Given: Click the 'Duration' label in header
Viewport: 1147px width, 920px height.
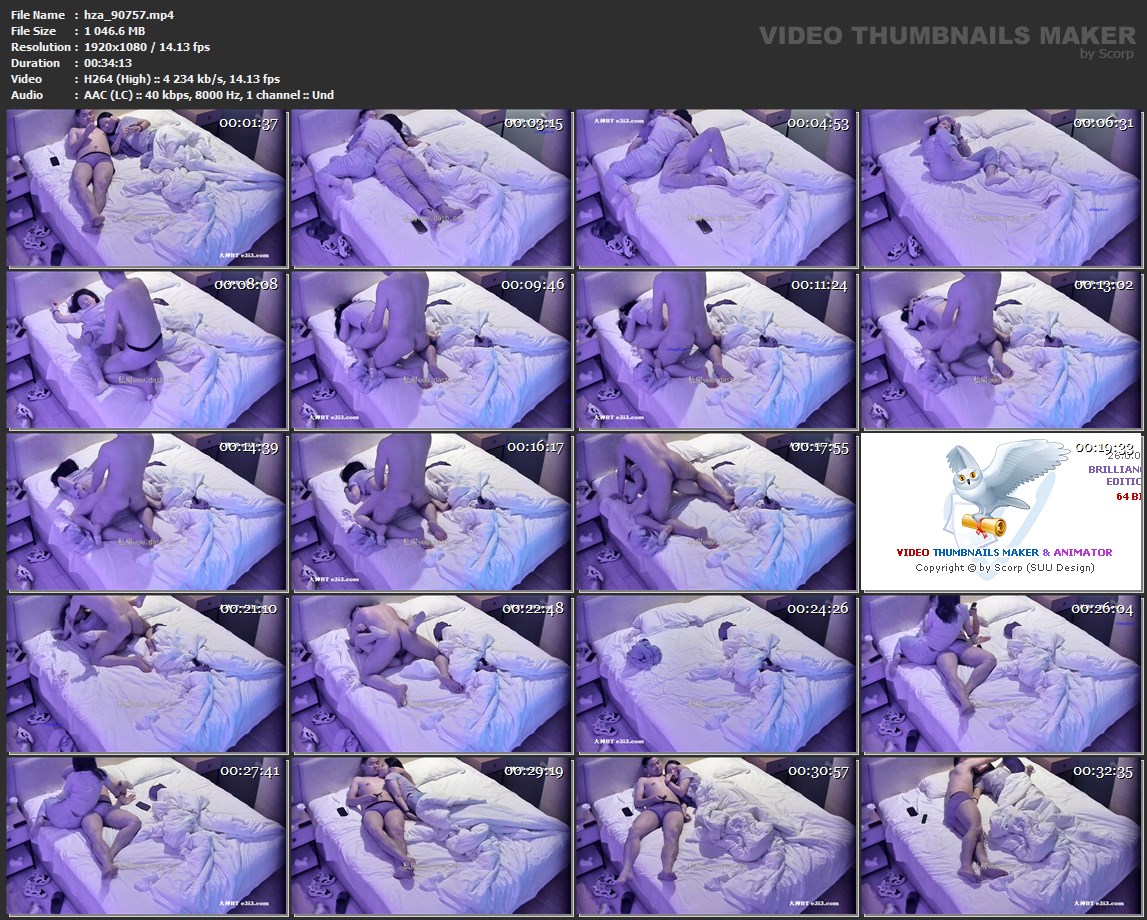Looking at the screenshot, I should [35, 63].
